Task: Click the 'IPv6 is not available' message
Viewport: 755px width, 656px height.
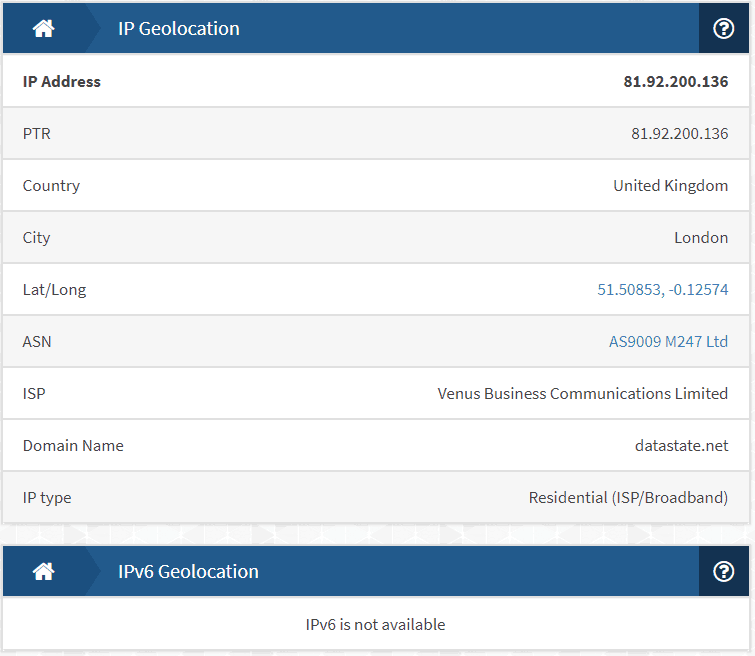Action: tap(376, 624)
